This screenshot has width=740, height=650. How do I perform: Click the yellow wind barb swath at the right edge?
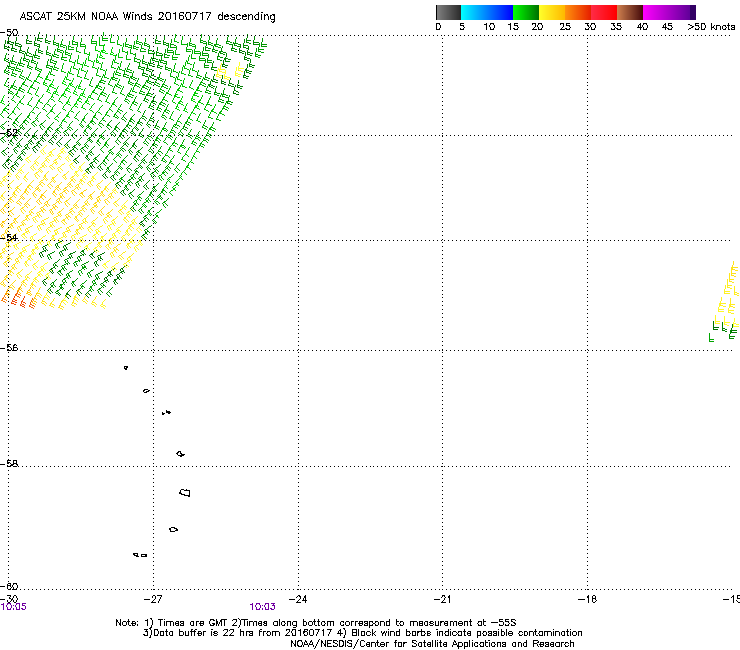pyautogui.click(x=729, y=293)
